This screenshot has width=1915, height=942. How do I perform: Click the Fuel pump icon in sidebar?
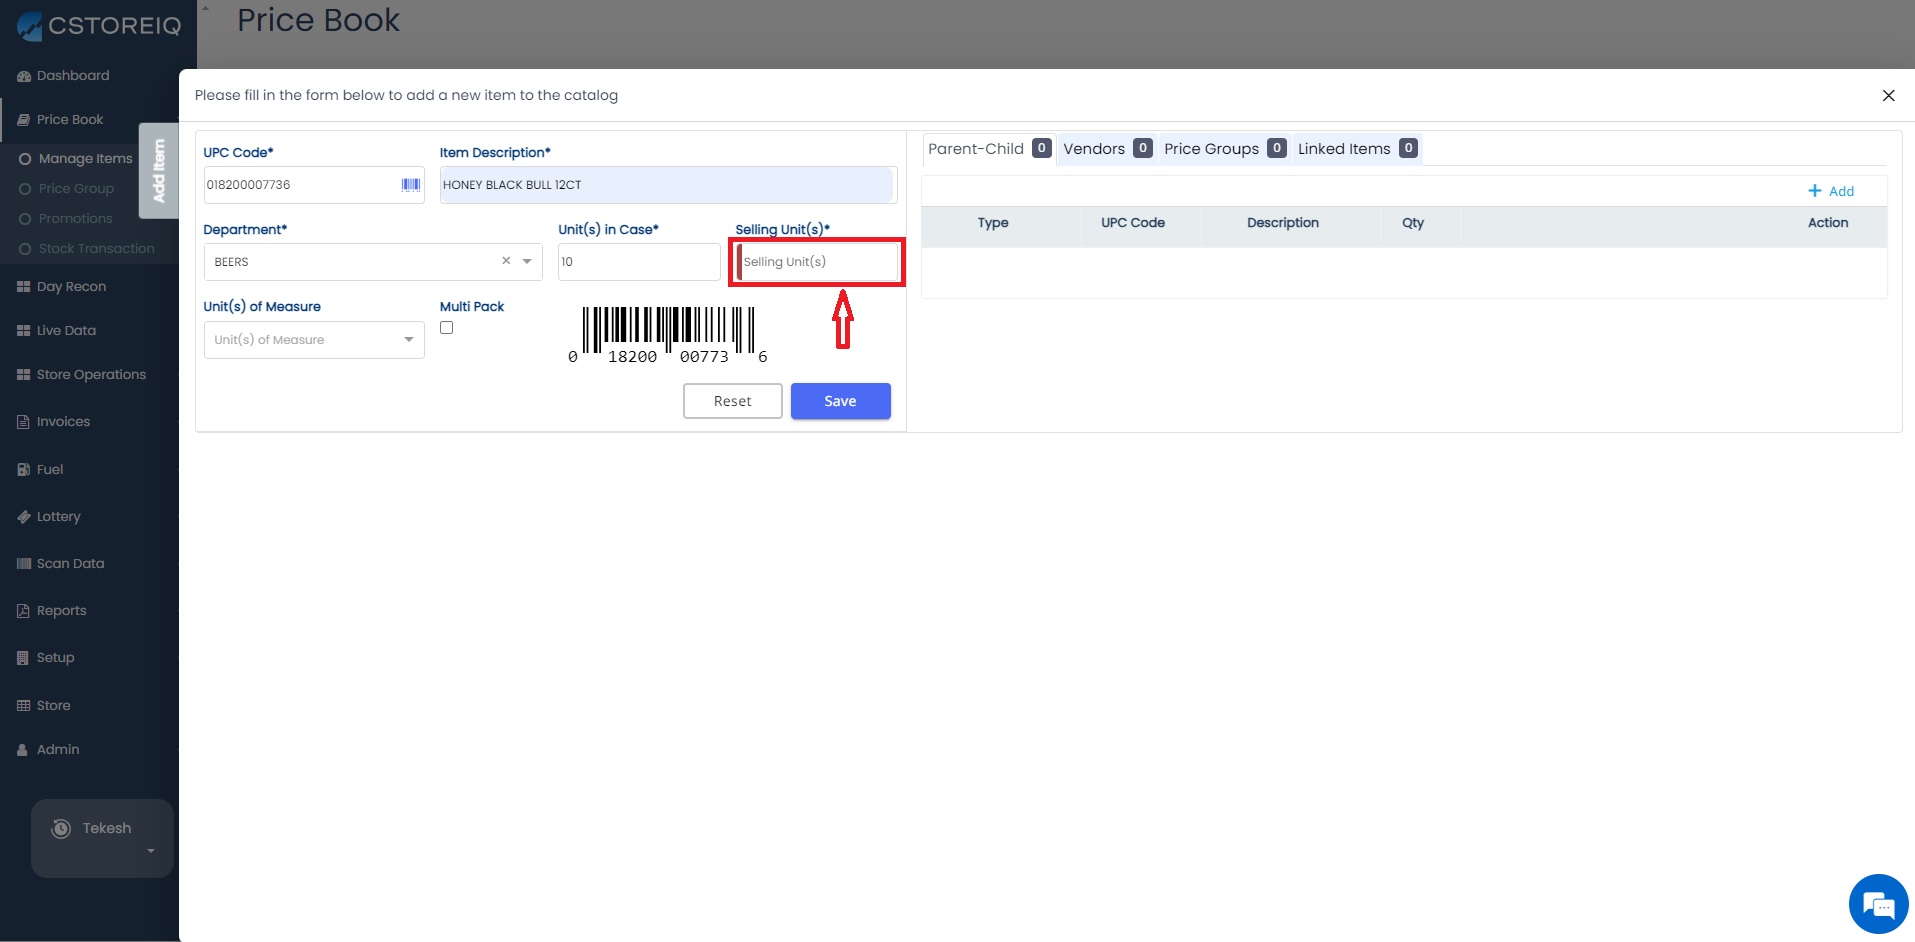[x=23, y=470]
